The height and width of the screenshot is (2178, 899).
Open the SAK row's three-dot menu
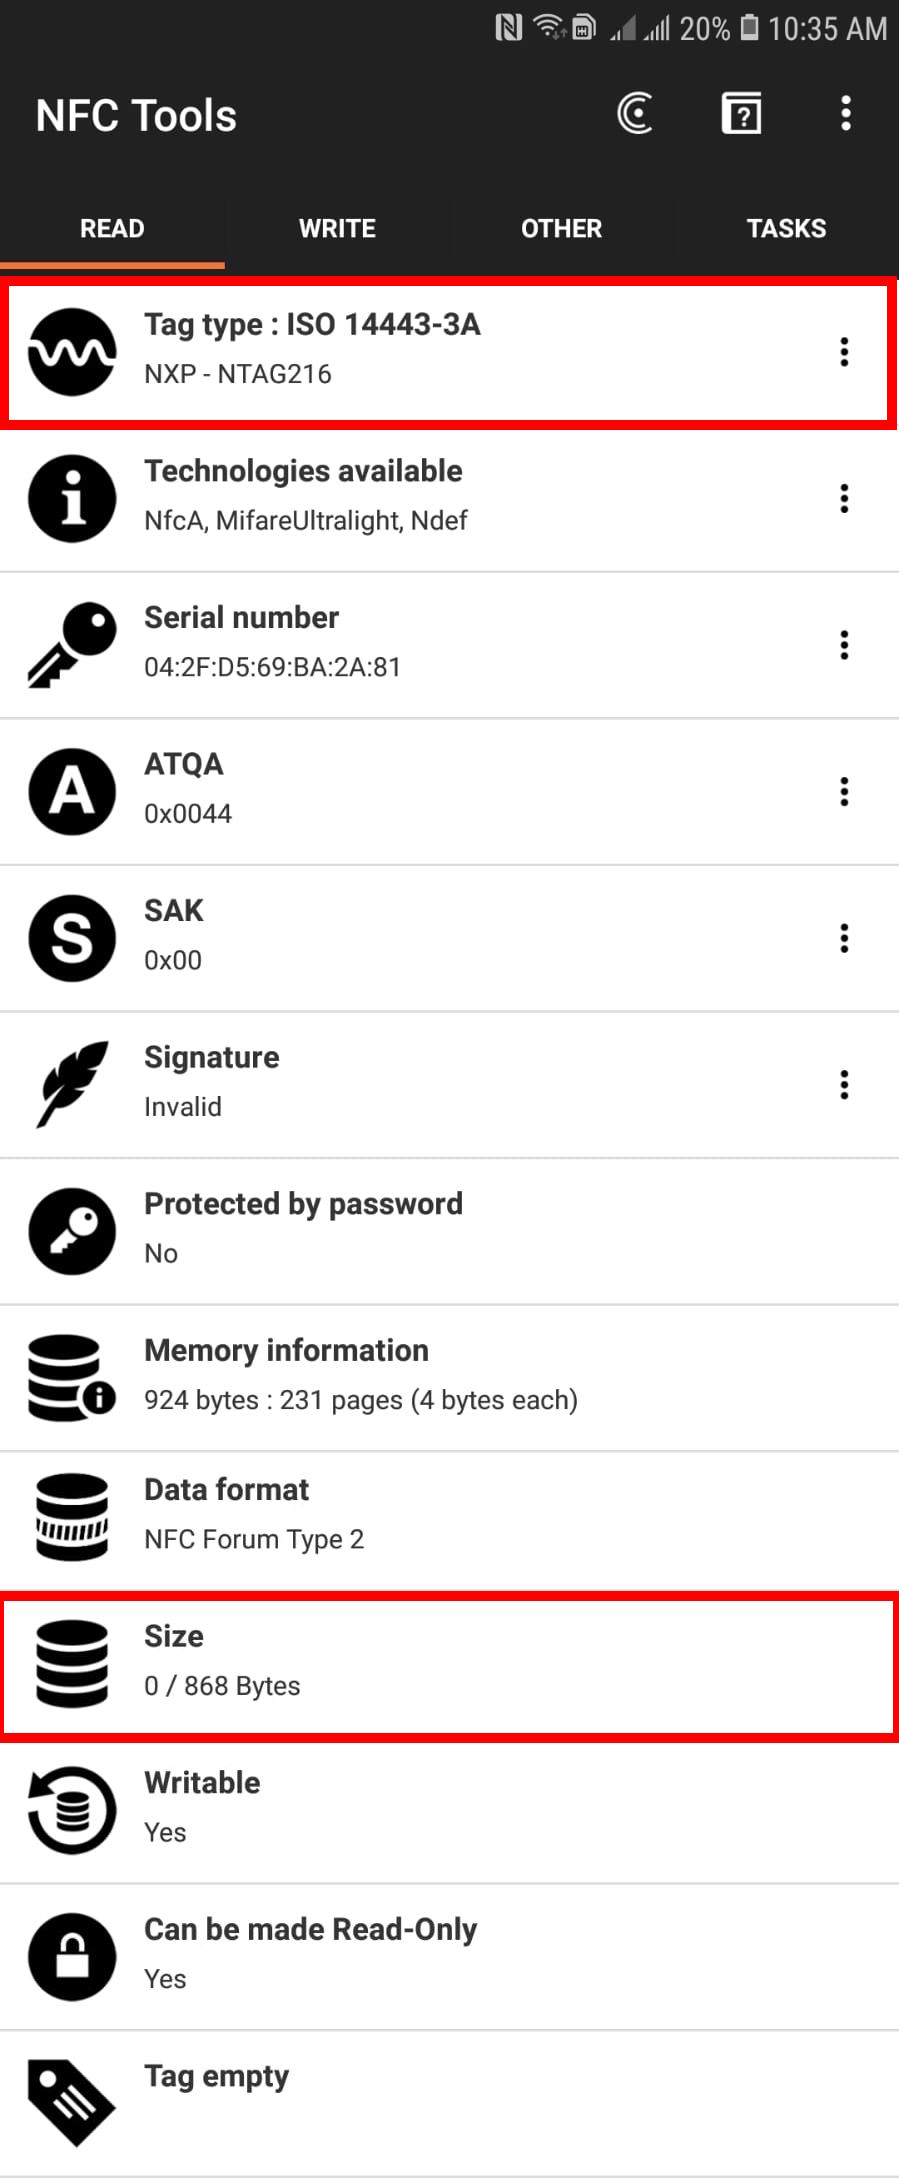pos(845,938)
